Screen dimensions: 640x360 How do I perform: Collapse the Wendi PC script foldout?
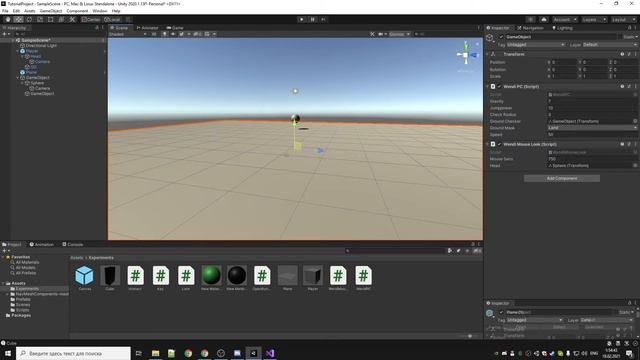point(487,87)
